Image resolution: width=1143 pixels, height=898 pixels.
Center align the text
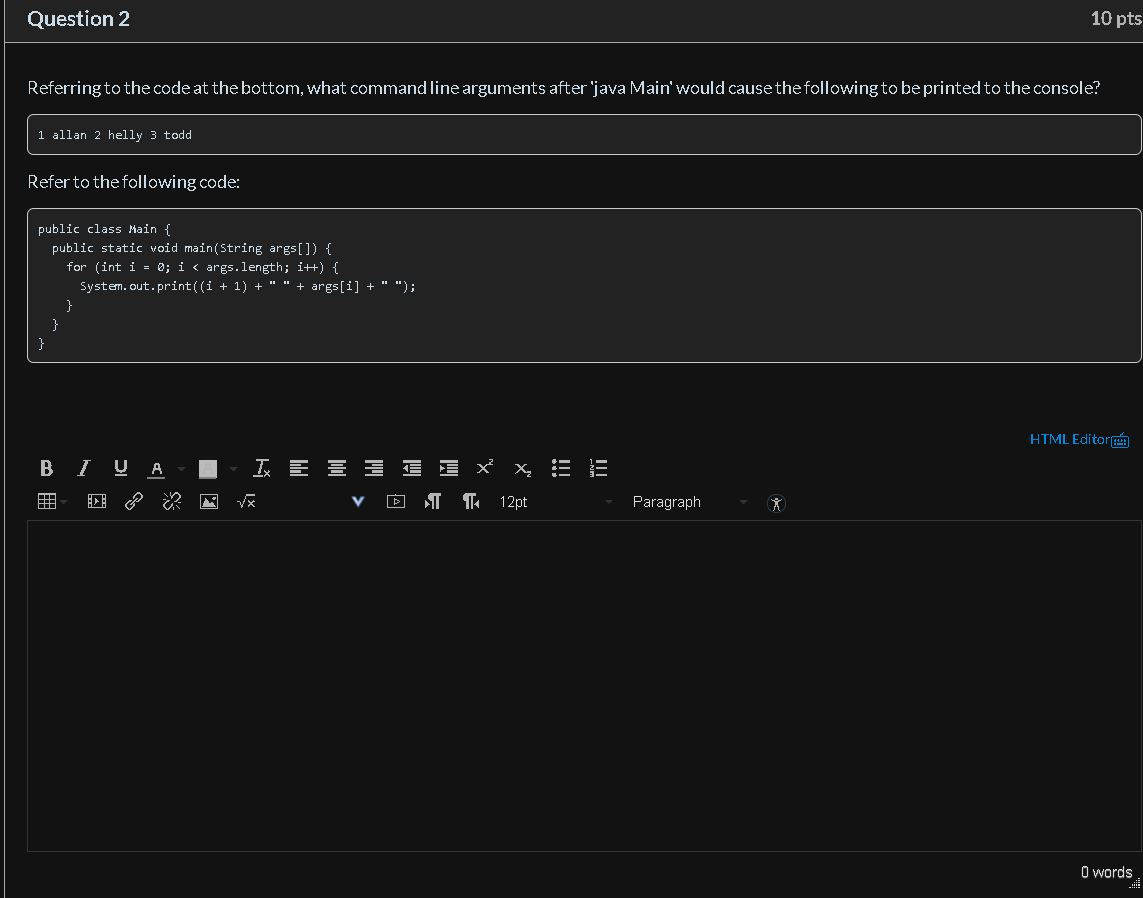coord(337,468)
